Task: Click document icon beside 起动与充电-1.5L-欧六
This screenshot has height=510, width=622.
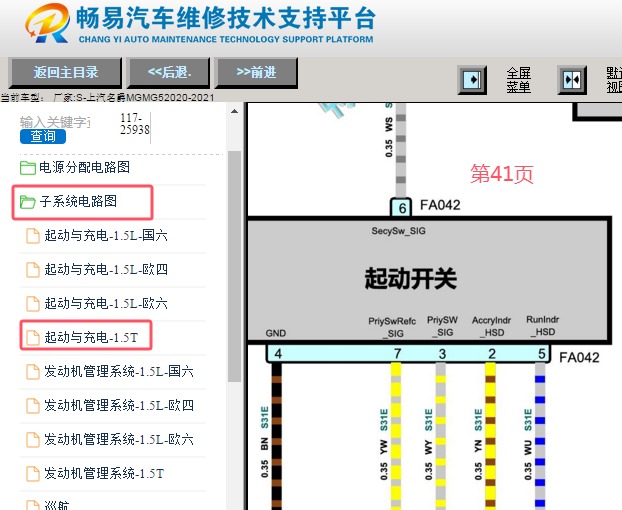Action: coord(33,304)
